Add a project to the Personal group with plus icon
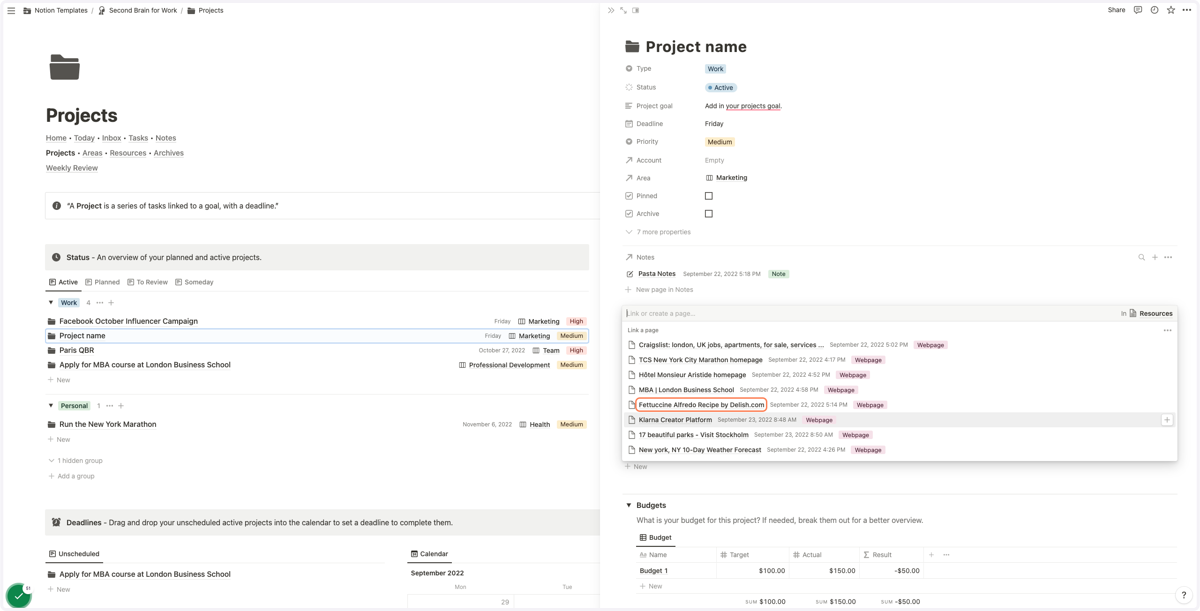Image resolution: width=1200 pixels, height=611 pixels. (121, 406)
